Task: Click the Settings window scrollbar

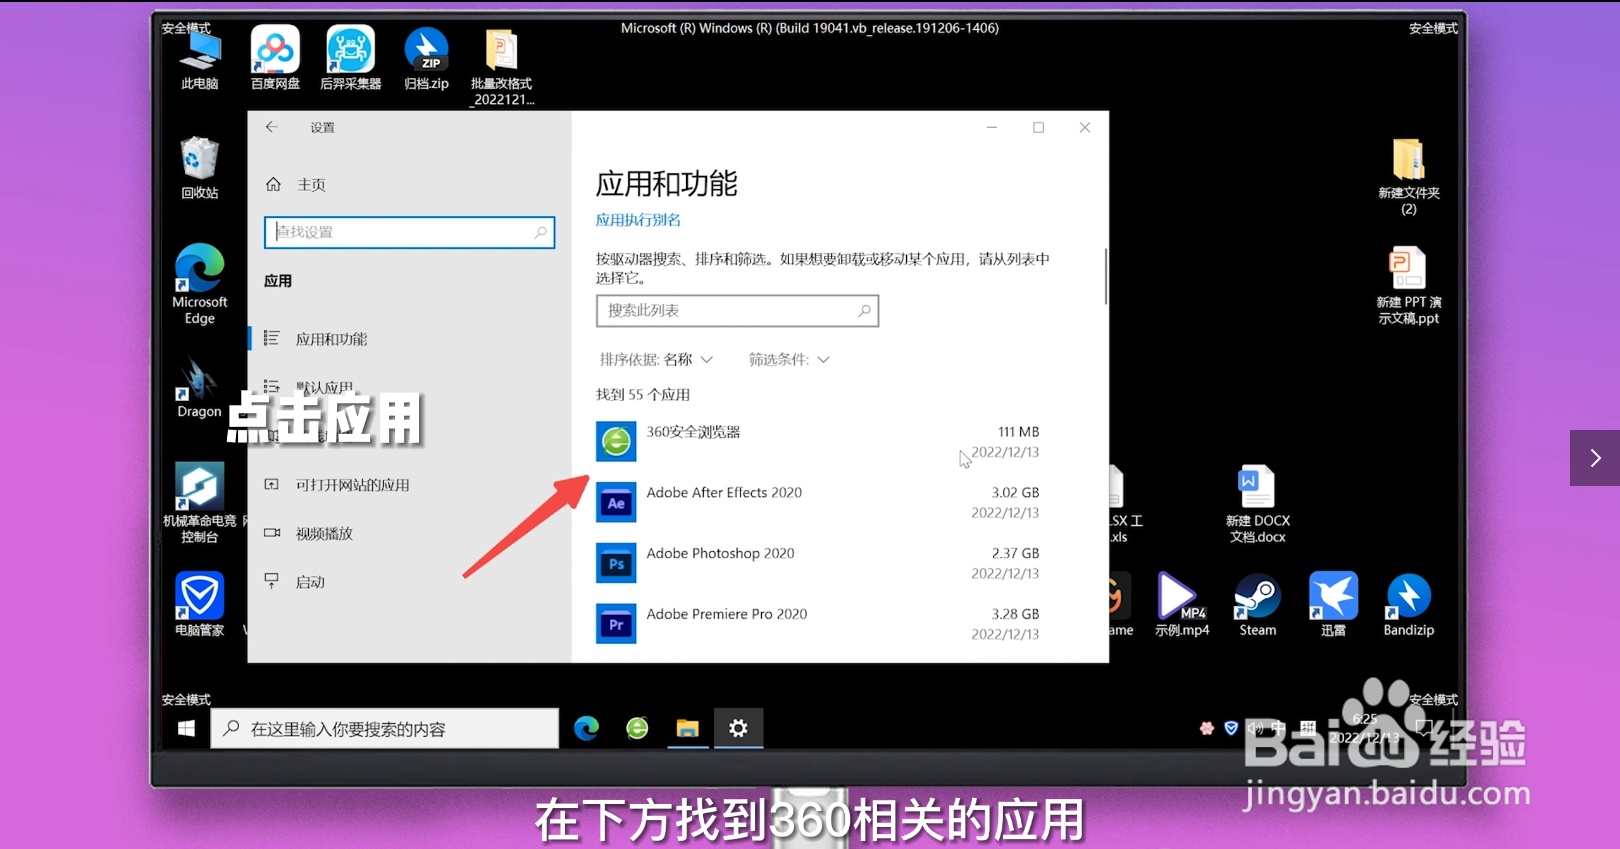Action: [1105, 276]
